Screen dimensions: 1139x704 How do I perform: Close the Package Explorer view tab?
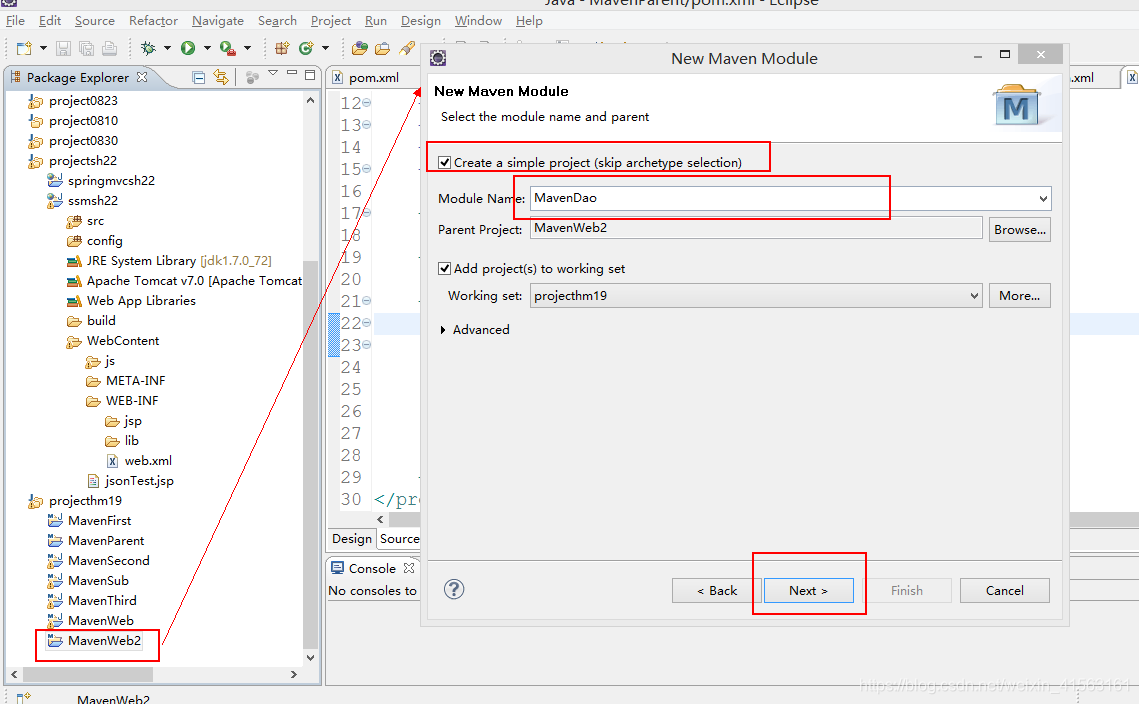pos(142,76)
